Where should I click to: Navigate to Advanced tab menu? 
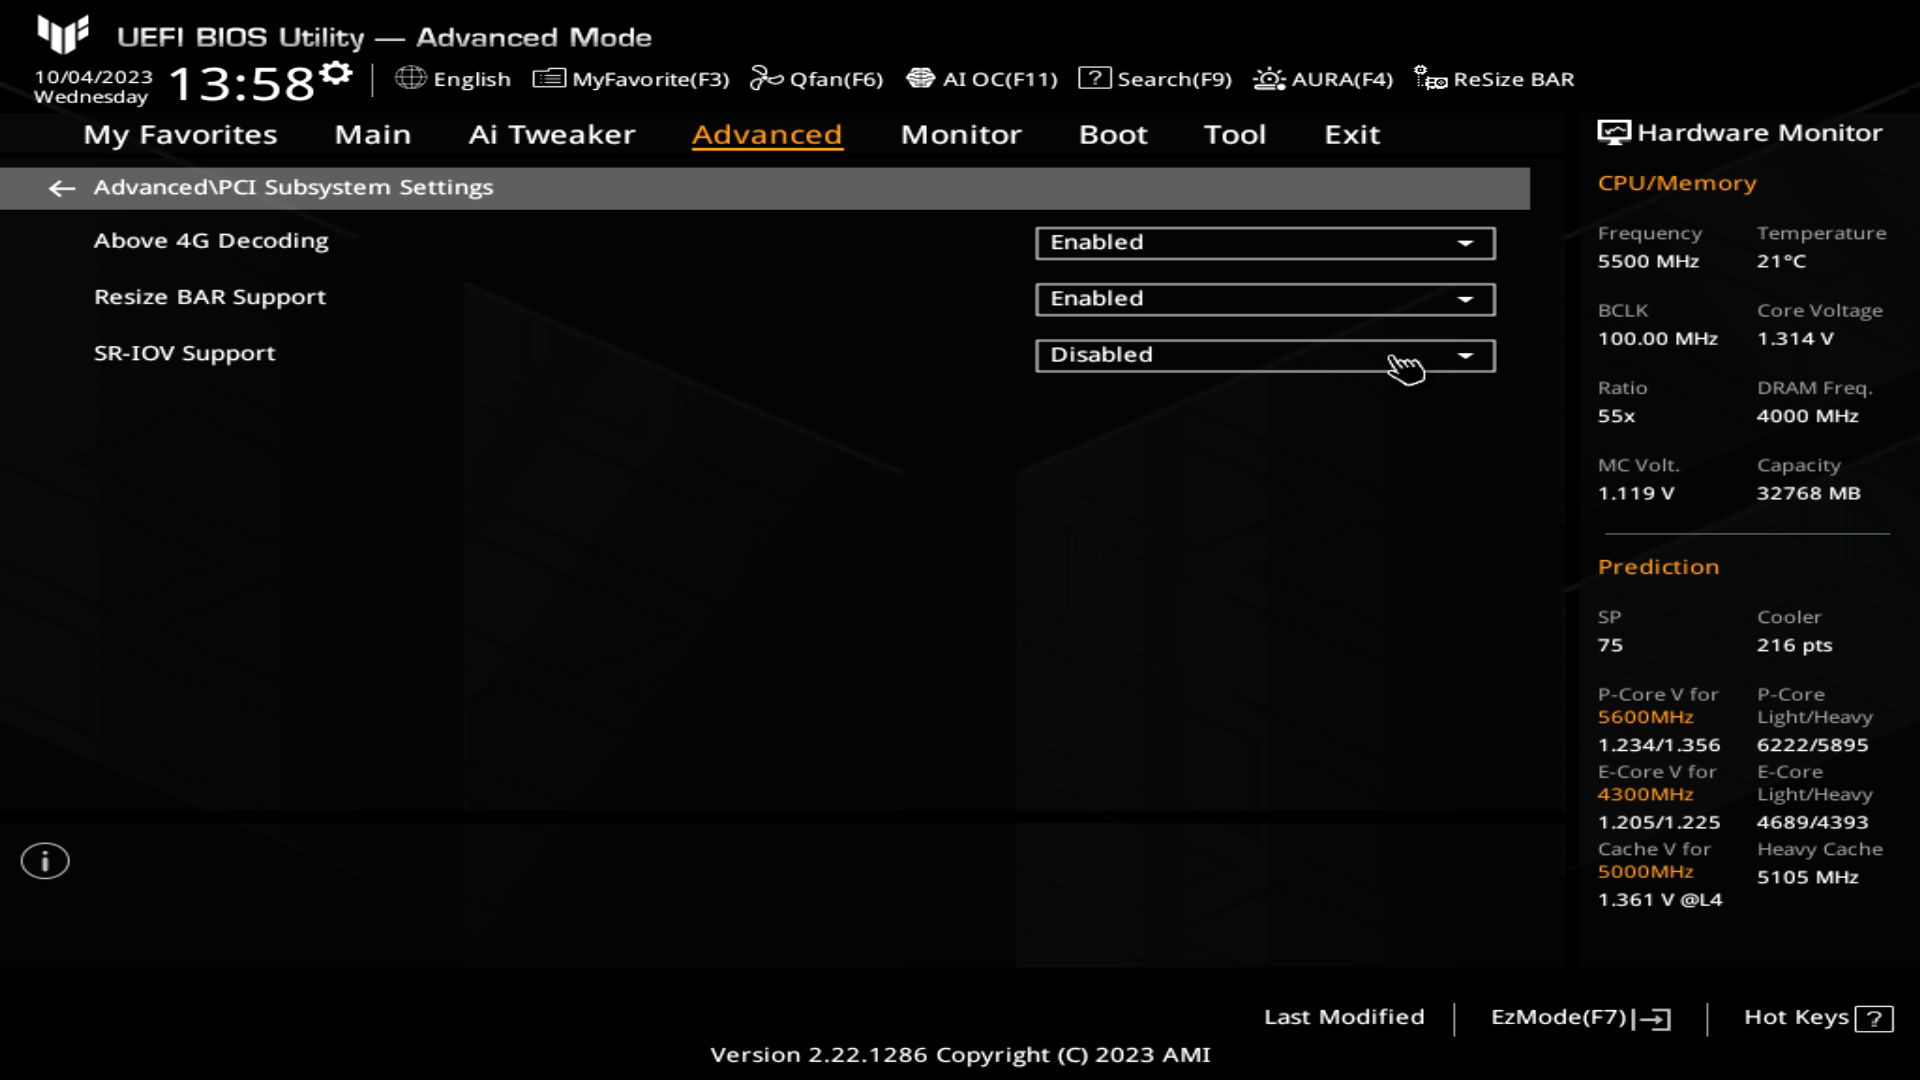pos(765,133)
